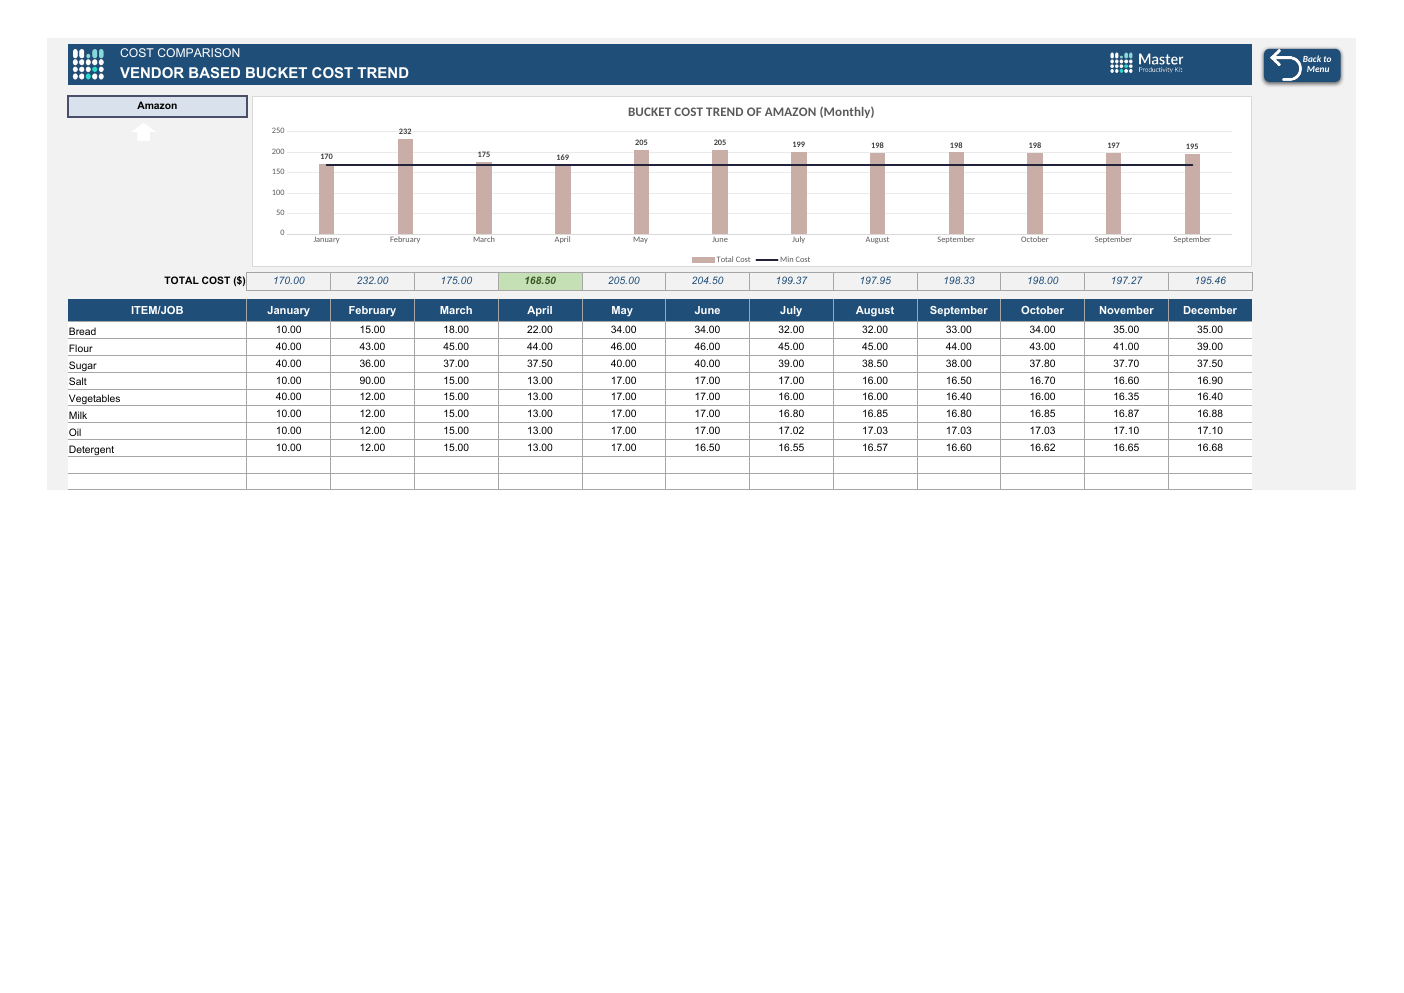Click the Bread row label
Viewport: 1404px width, 993px height.
point(82,332)
